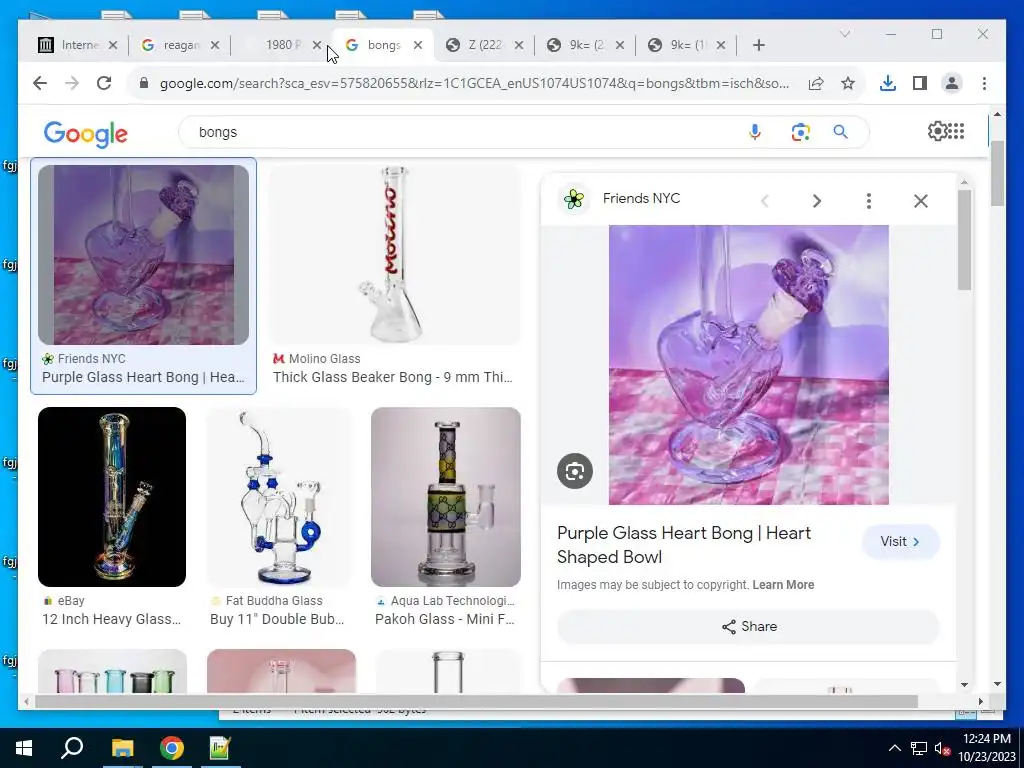This screenshot has width=1024, height=768.
Task: Show previous image in preview panel
Action: pos(765,200)
